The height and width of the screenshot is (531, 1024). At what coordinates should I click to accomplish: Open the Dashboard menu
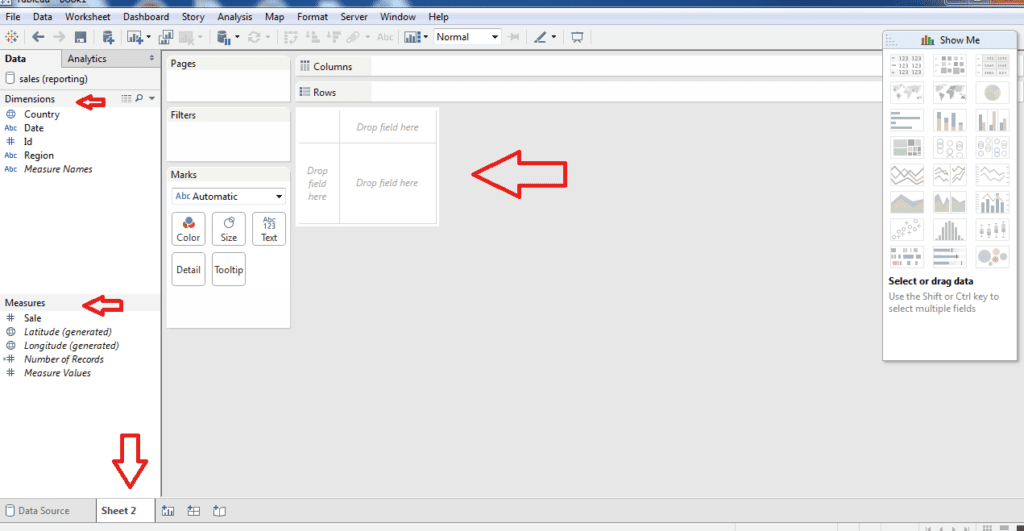[146, 17]
